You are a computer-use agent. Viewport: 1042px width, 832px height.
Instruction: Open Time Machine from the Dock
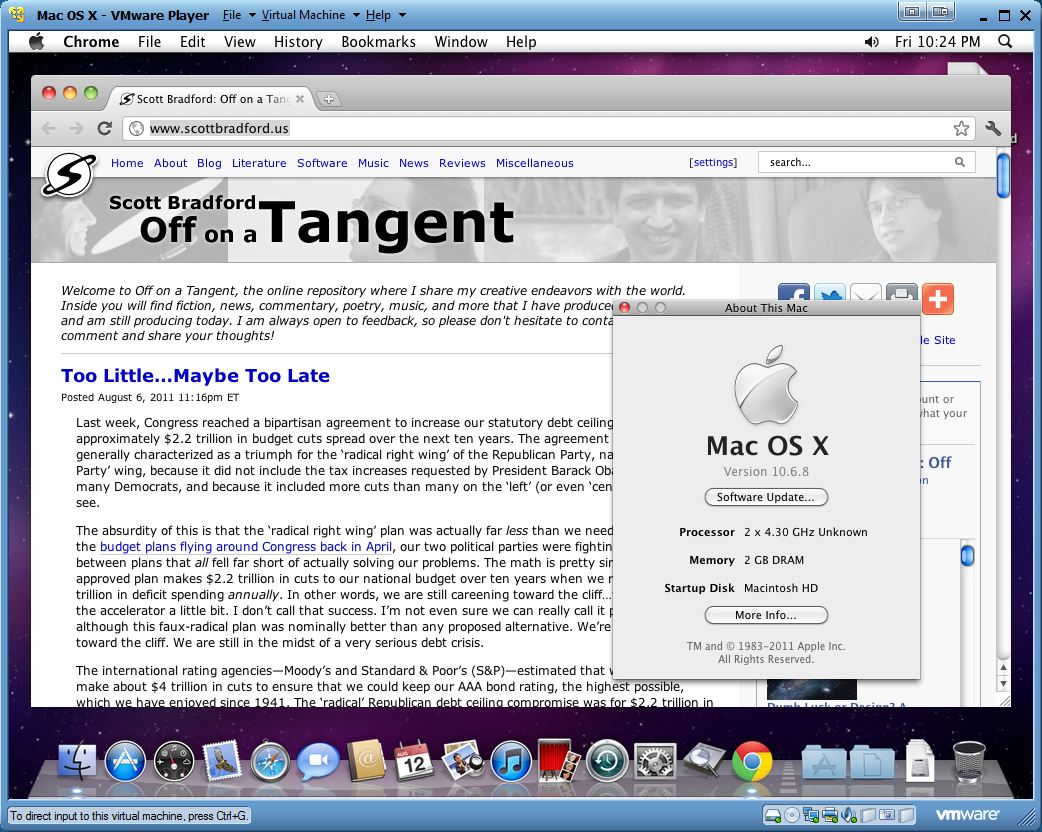606,762
